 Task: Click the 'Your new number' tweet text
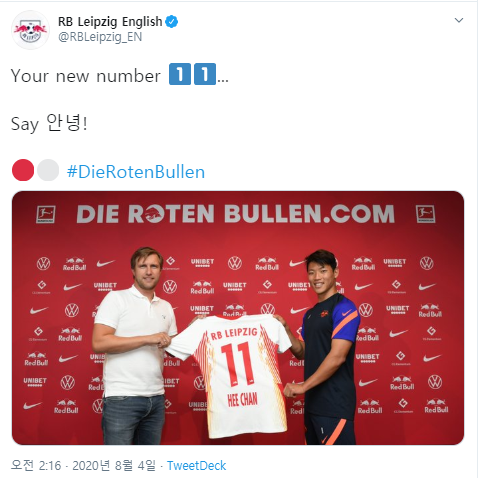(x=86, y=76)
